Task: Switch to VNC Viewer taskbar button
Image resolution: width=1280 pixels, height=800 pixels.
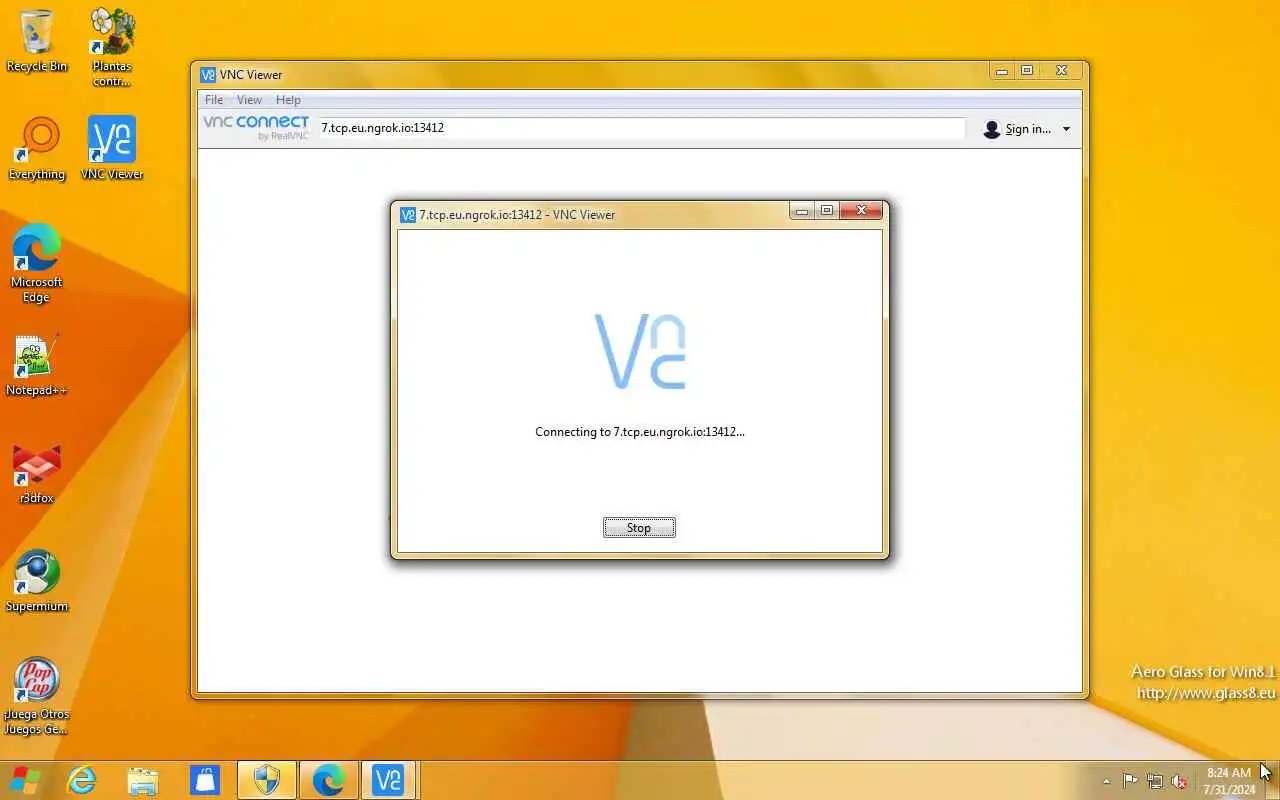Action: click(388, 780)
